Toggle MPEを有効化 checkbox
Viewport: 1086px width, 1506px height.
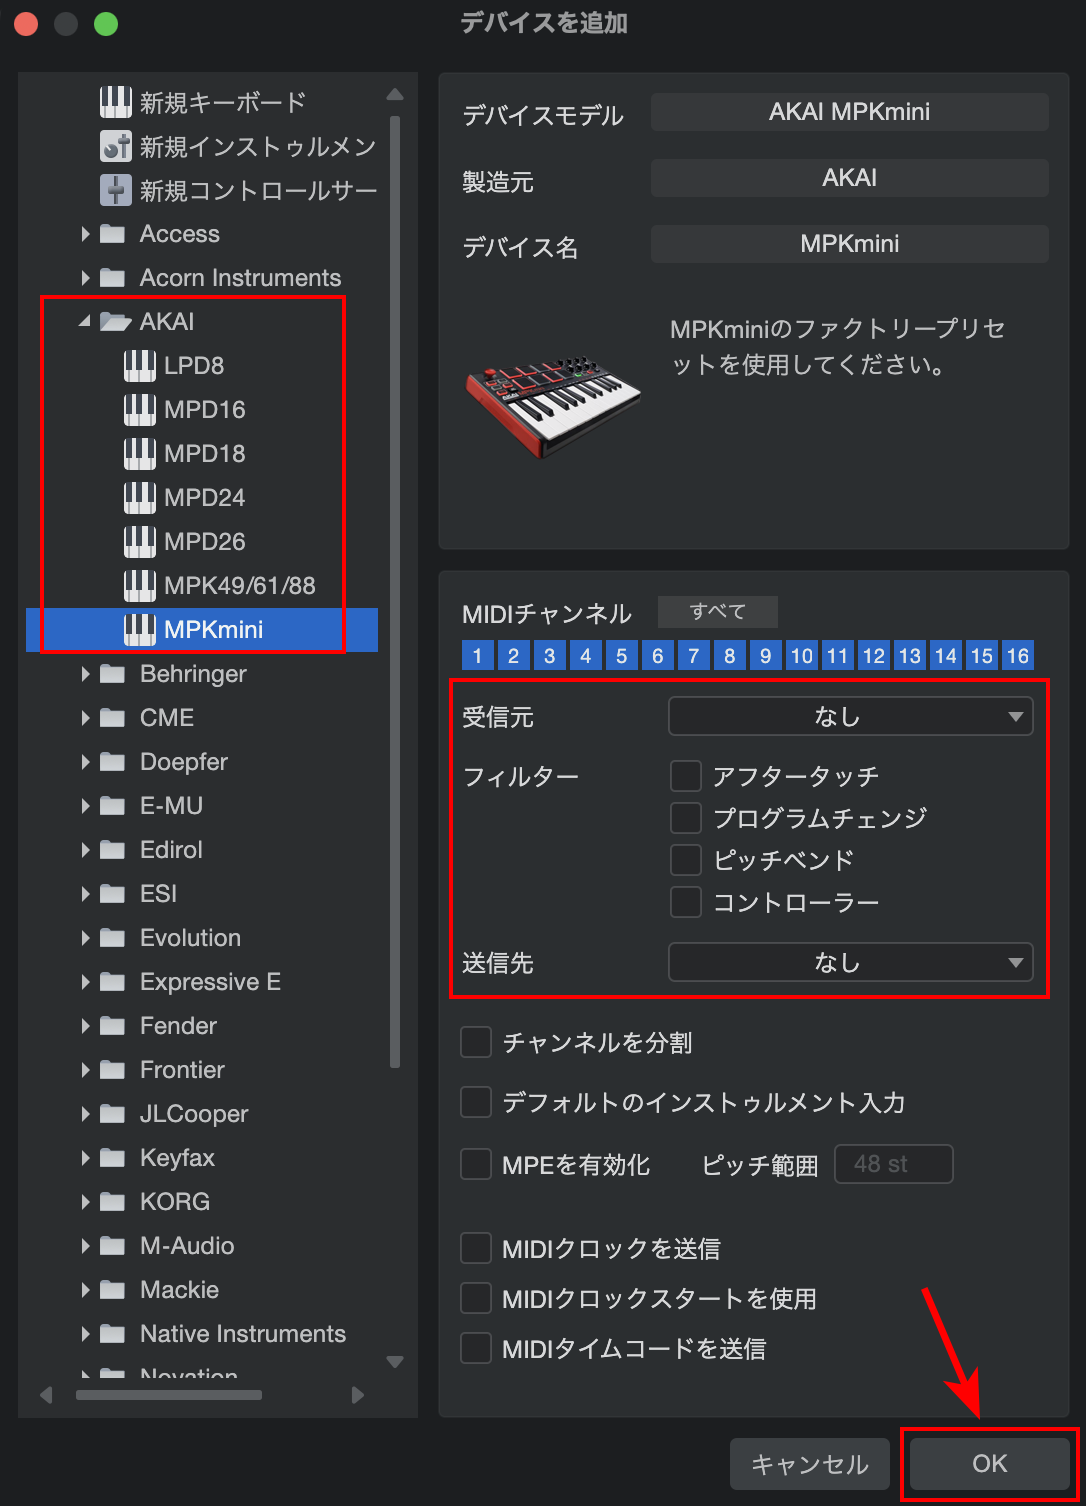pyautogui.click(x=476, y=1164)
